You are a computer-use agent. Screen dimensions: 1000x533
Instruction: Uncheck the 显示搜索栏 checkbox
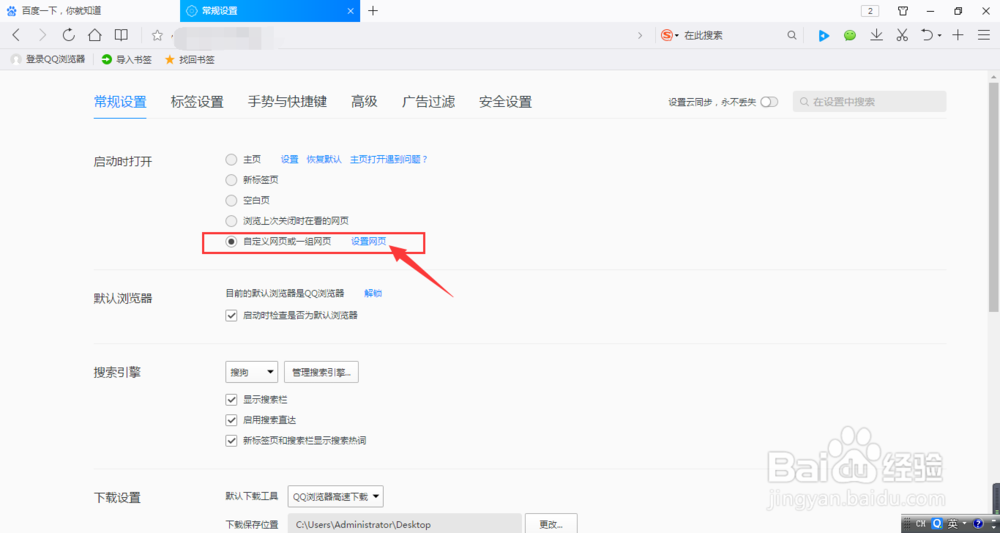(231, 400)
